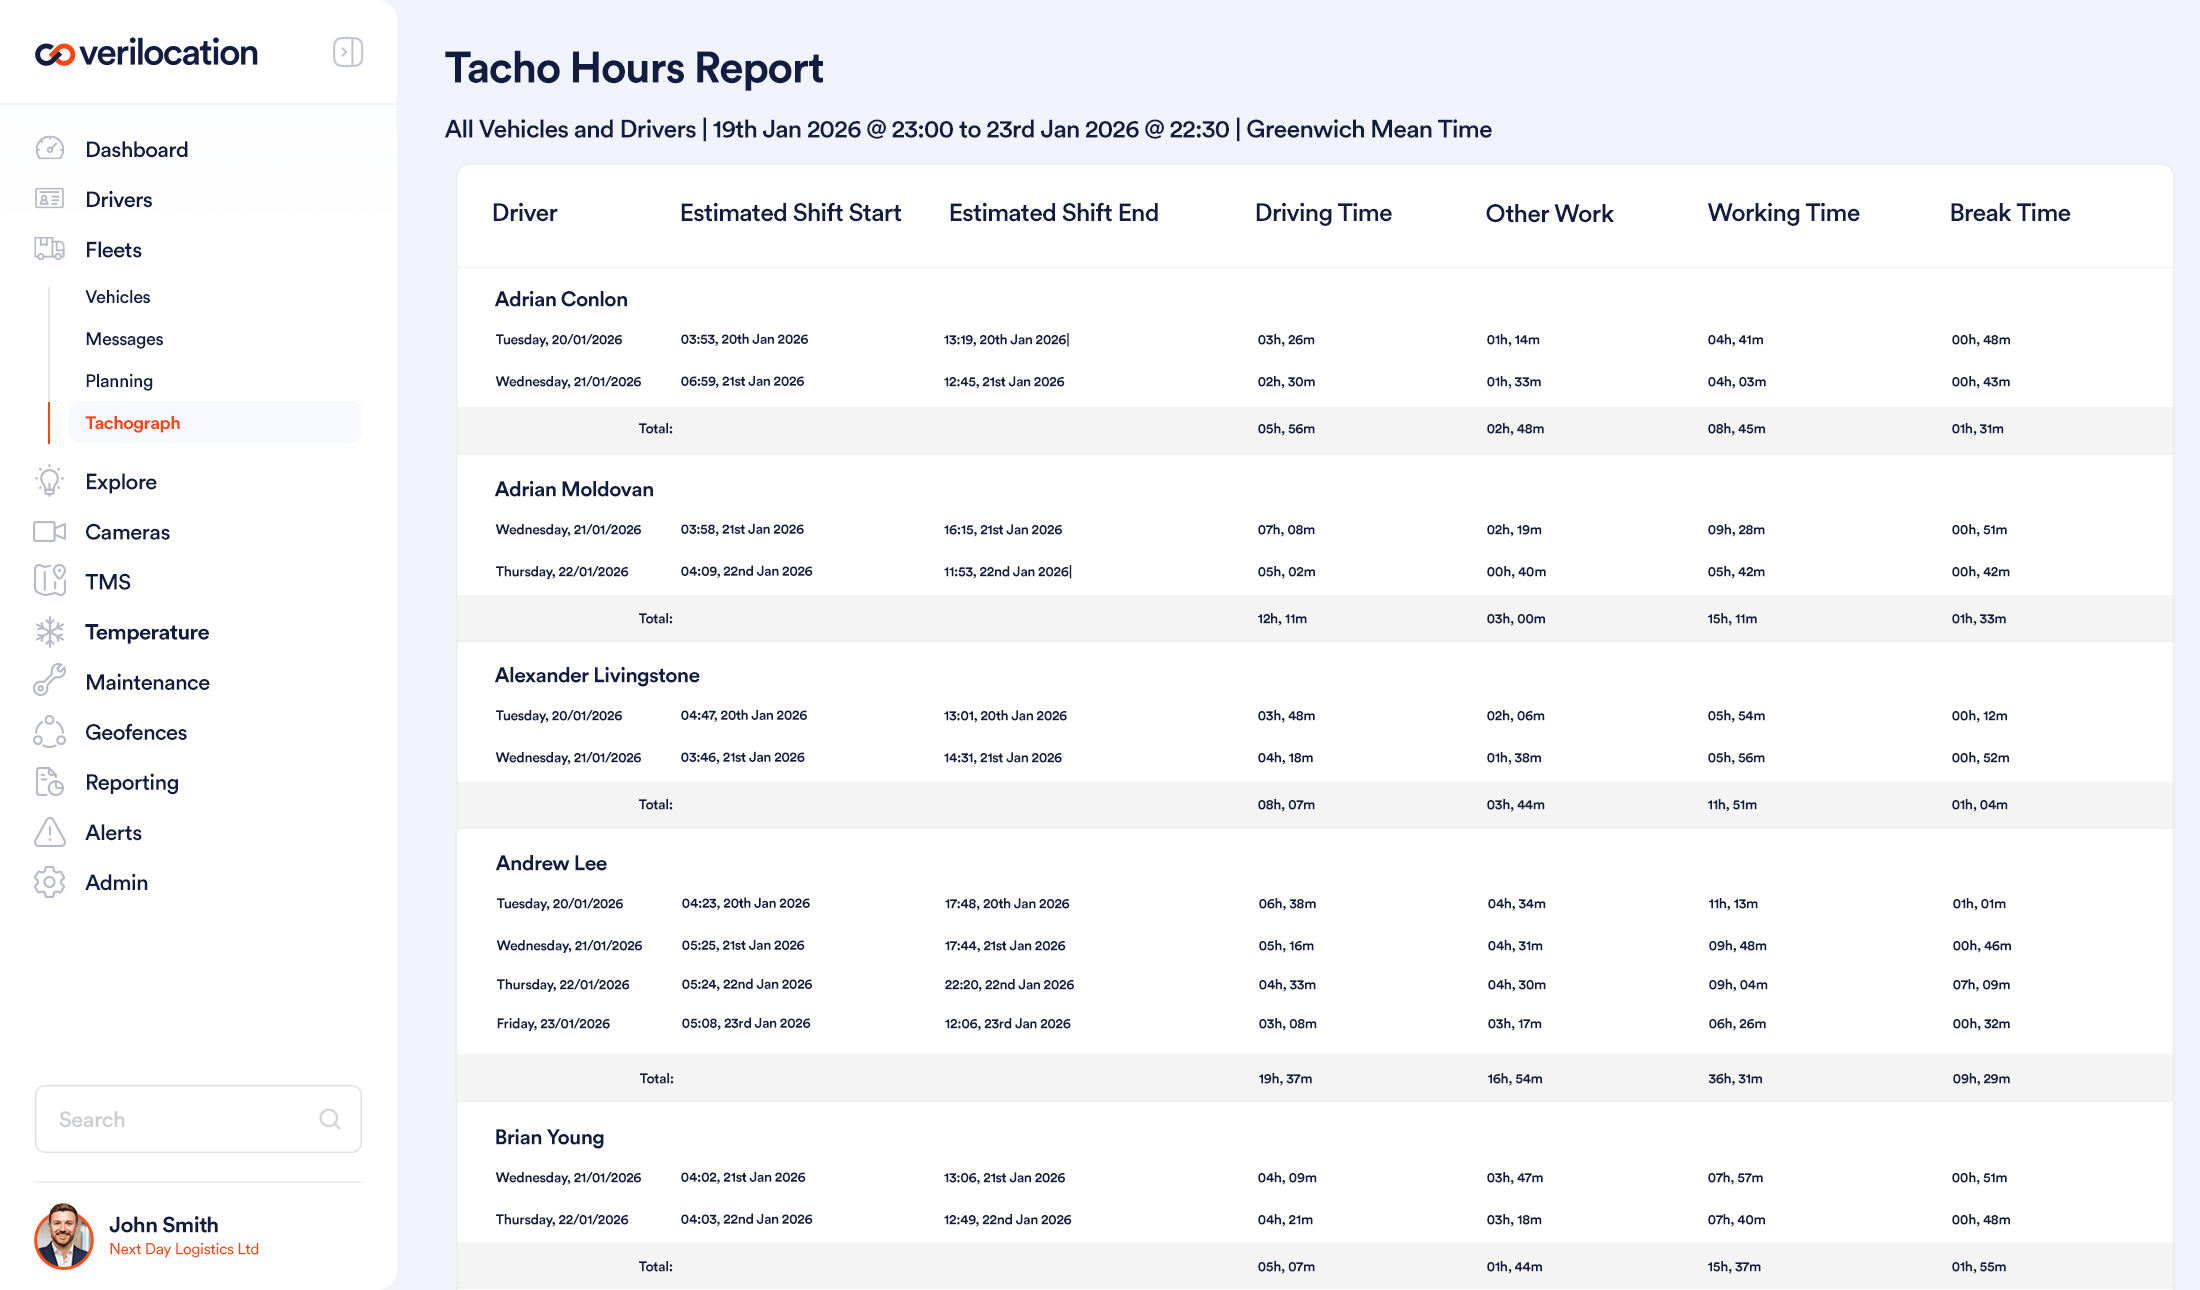Viewport: 2200px width, 1290px height.
Task: Click the Explore lightbulb icon
Action: pos(49,481)
